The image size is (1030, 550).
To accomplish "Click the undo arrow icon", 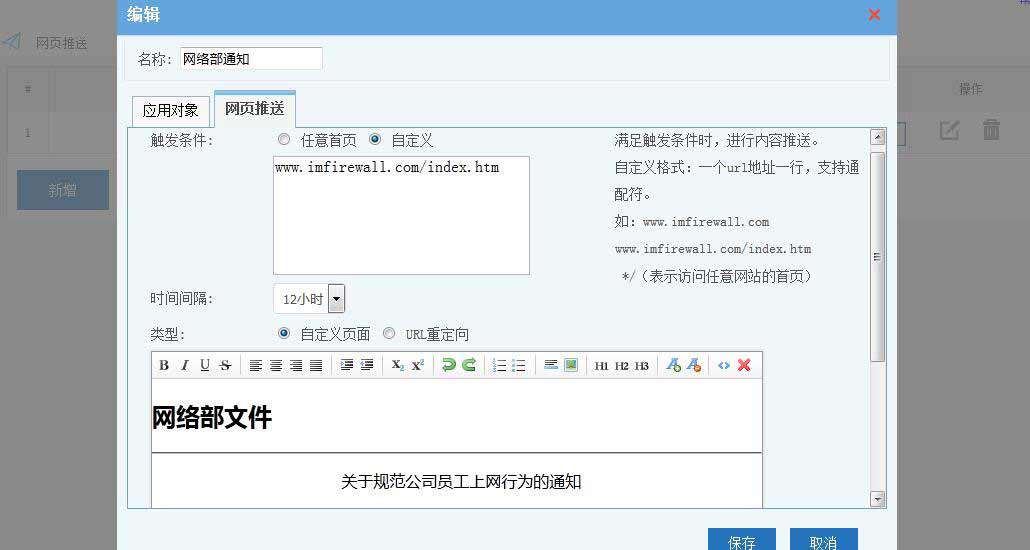I will [x=448, y=366].
